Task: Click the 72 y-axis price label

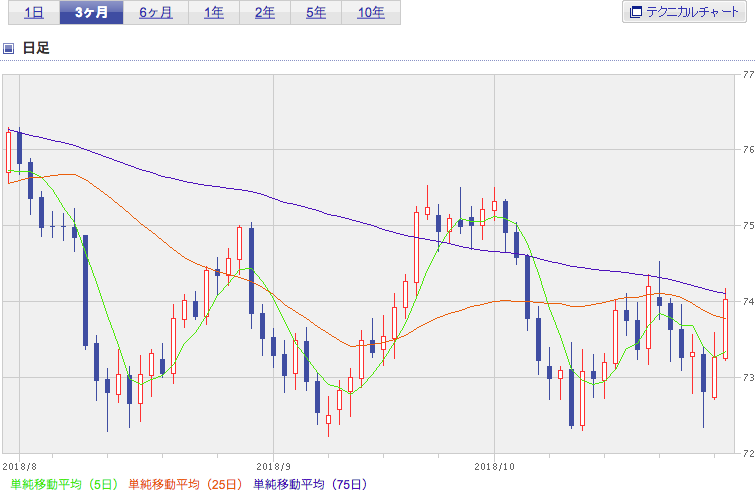Action: coord(748,453)
